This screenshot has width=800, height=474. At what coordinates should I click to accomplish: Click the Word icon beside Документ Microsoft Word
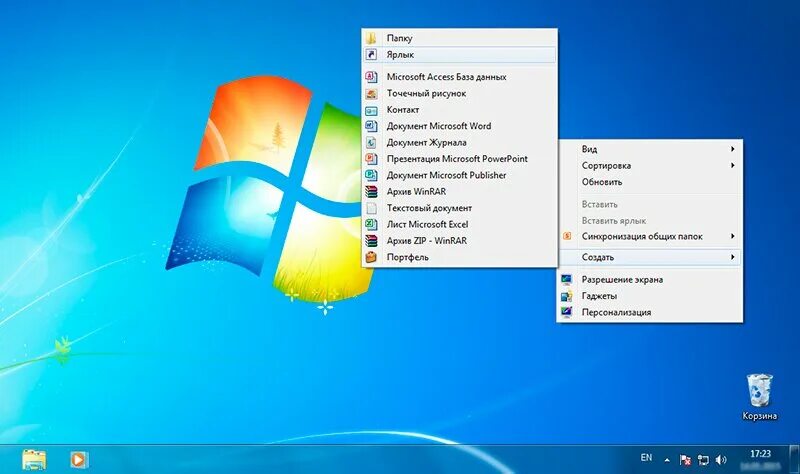click(371, 126)
